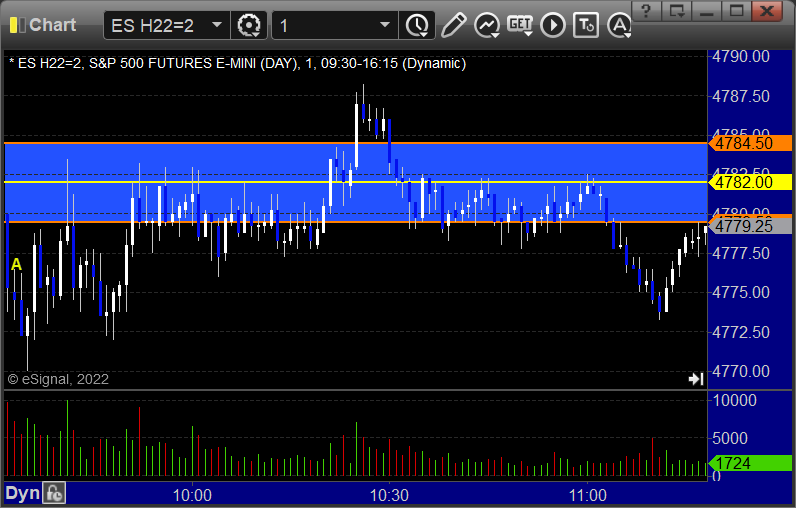
Task: Open the window help question mark
Action: [x=646, y=11]
